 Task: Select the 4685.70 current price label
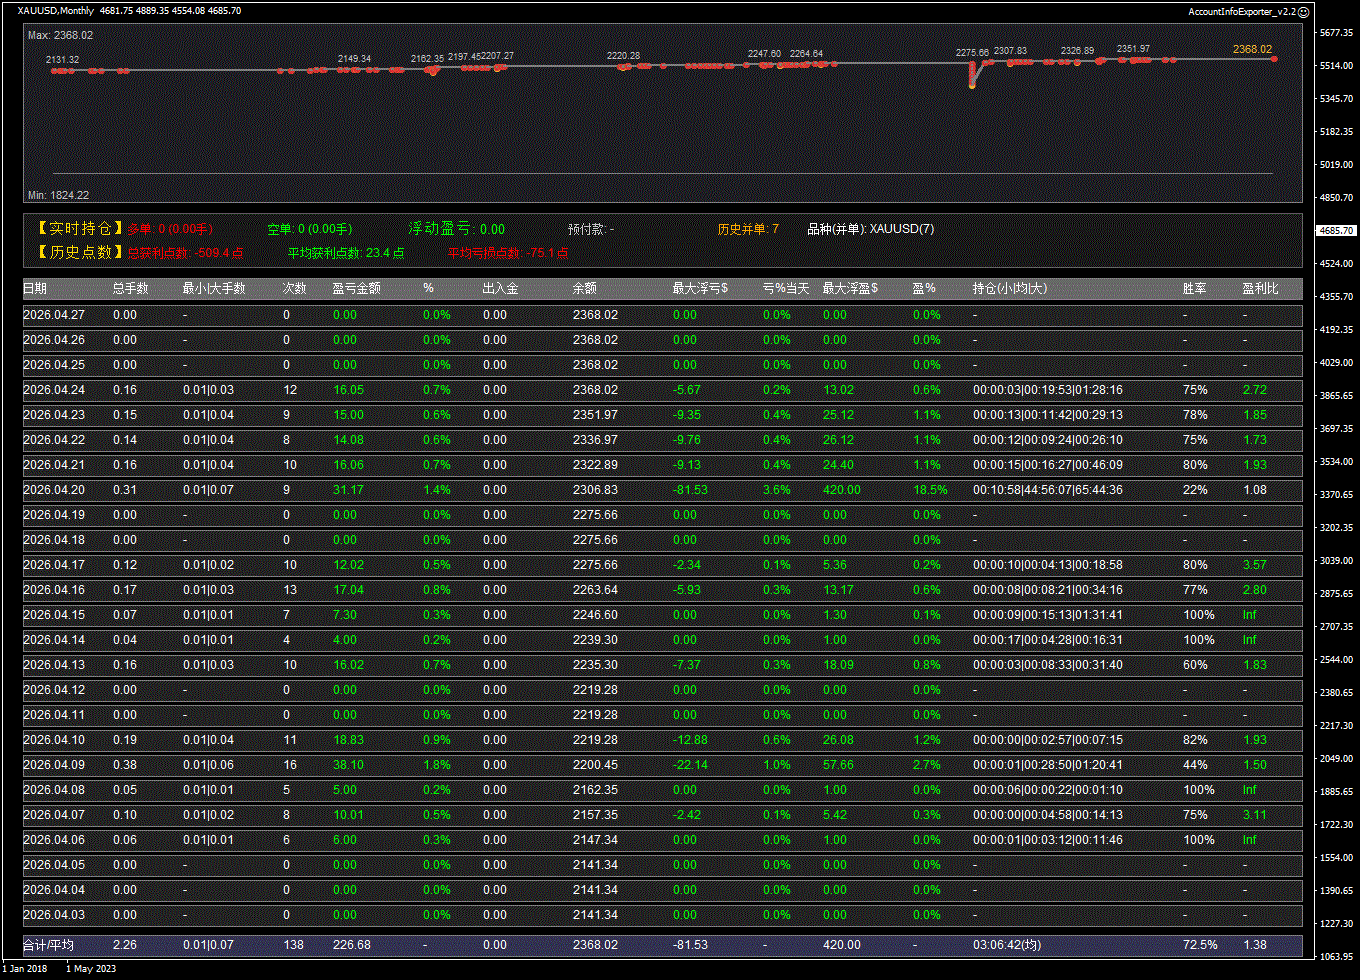1336,230
